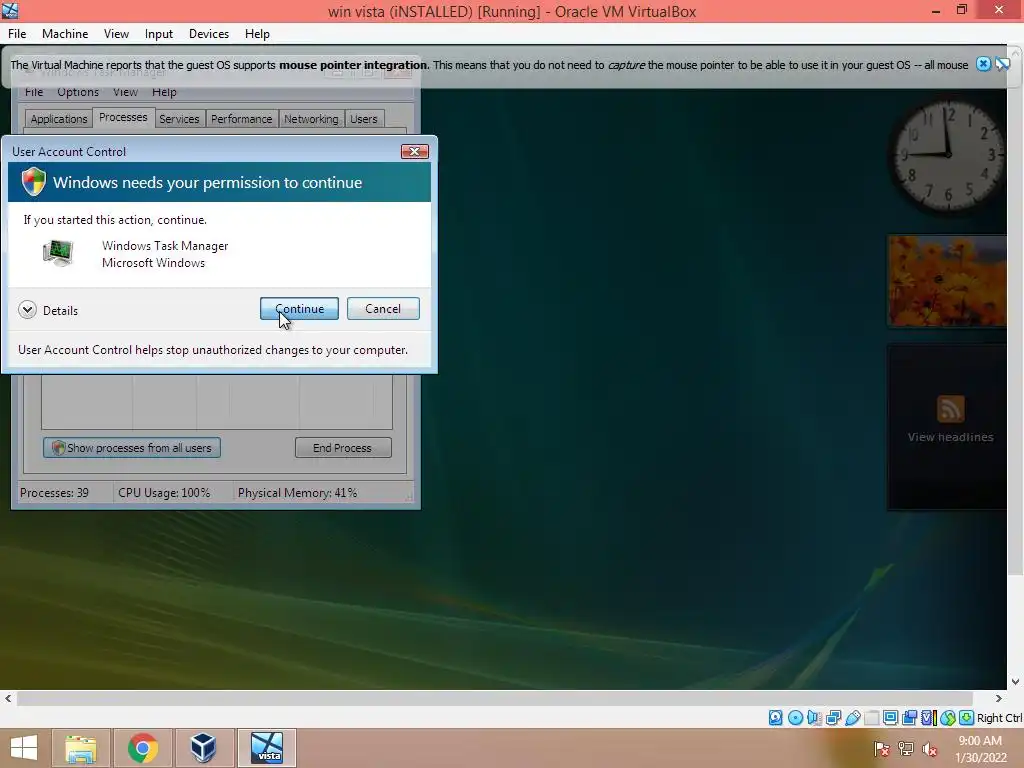
Task: Click the Windows Task Manager program icon
Action: 58,253
